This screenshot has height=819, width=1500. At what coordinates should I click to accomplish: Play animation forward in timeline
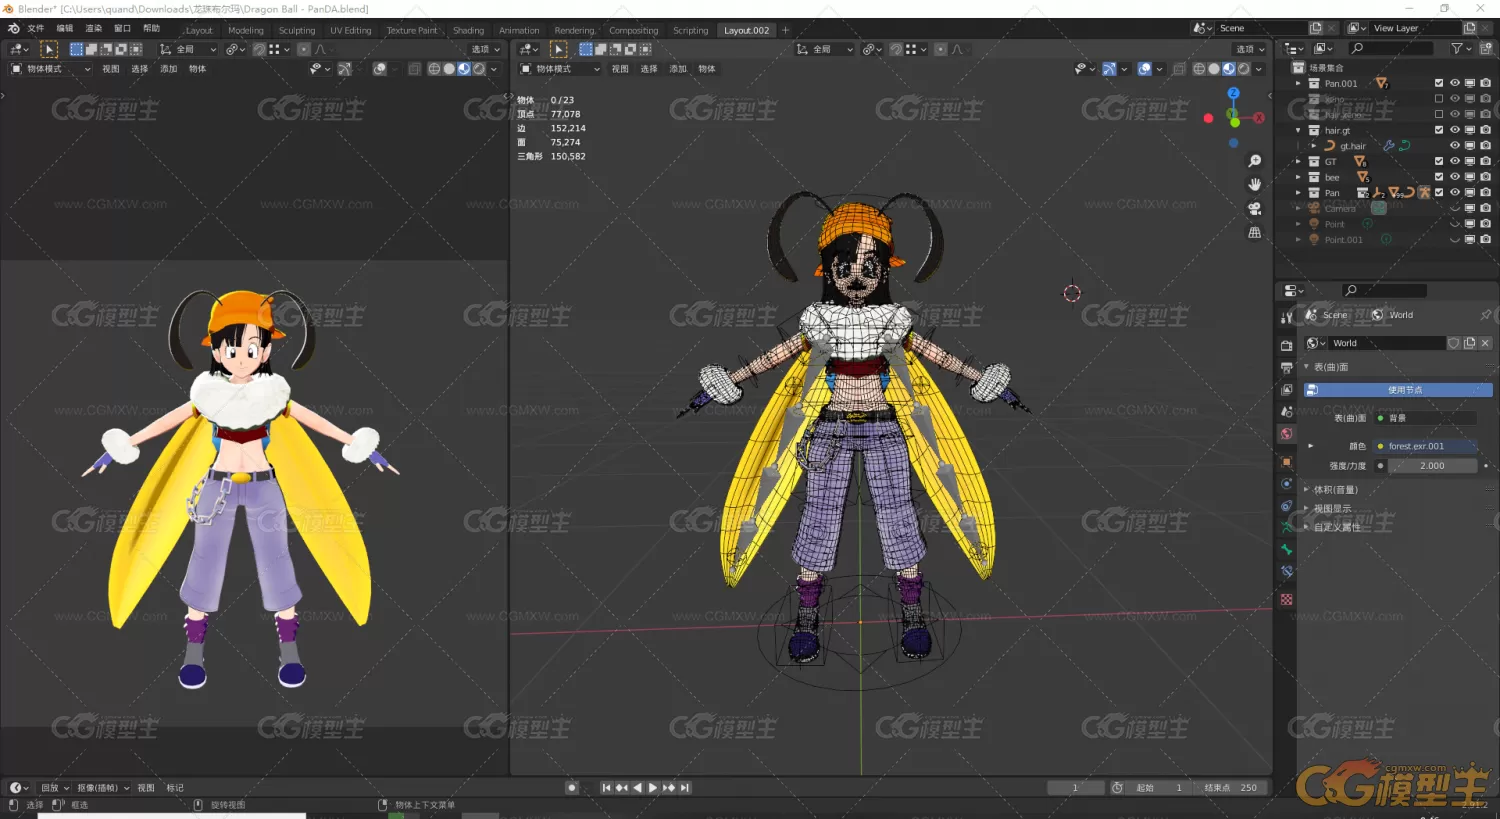[653, 788]
